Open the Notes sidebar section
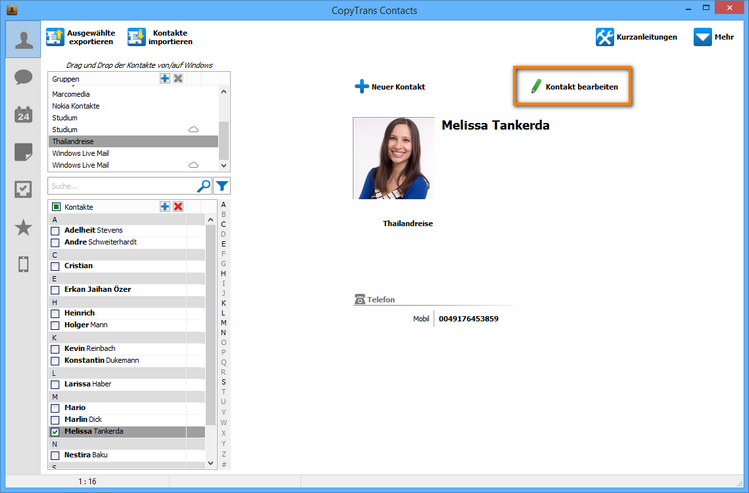The height and width of the screenshot is (493, 749). (23, 152)
